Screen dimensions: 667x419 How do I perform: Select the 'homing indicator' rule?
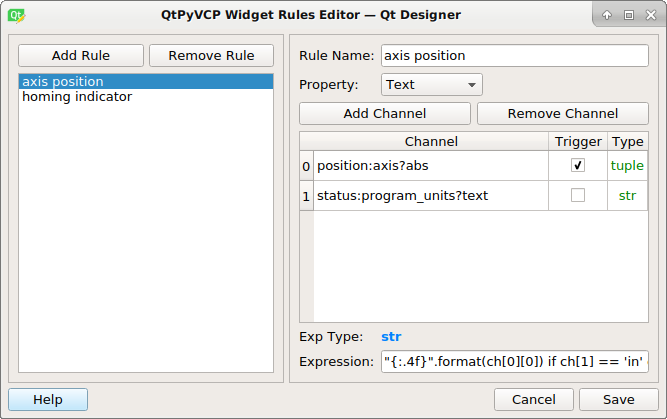pyautogui.click(x=146, y=97)
